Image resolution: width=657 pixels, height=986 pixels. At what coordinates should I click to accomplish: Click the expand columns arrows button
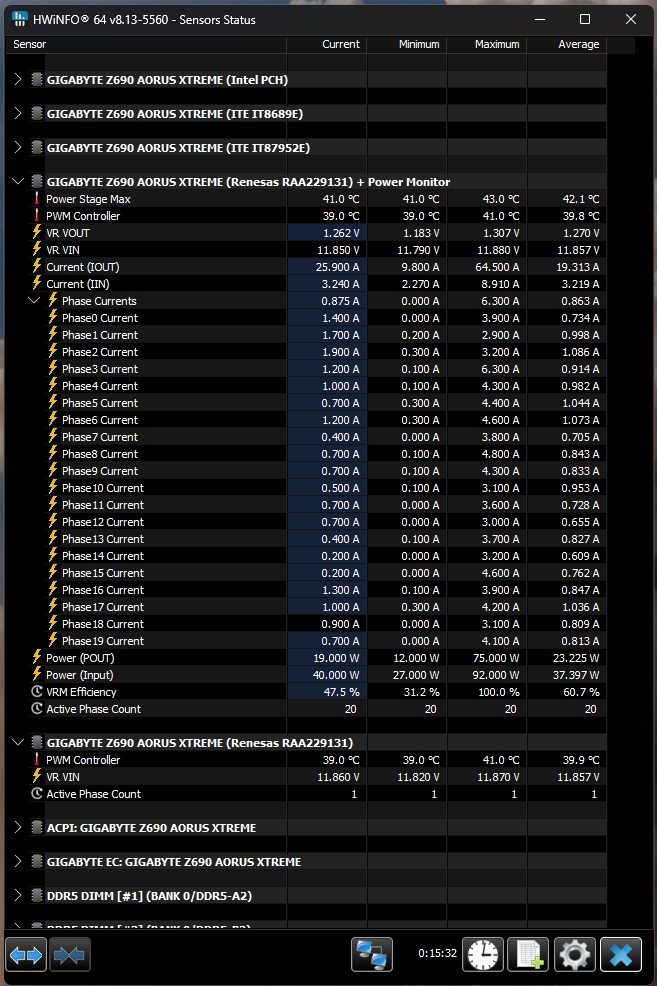pyautogui.click(x=26, y=955)
